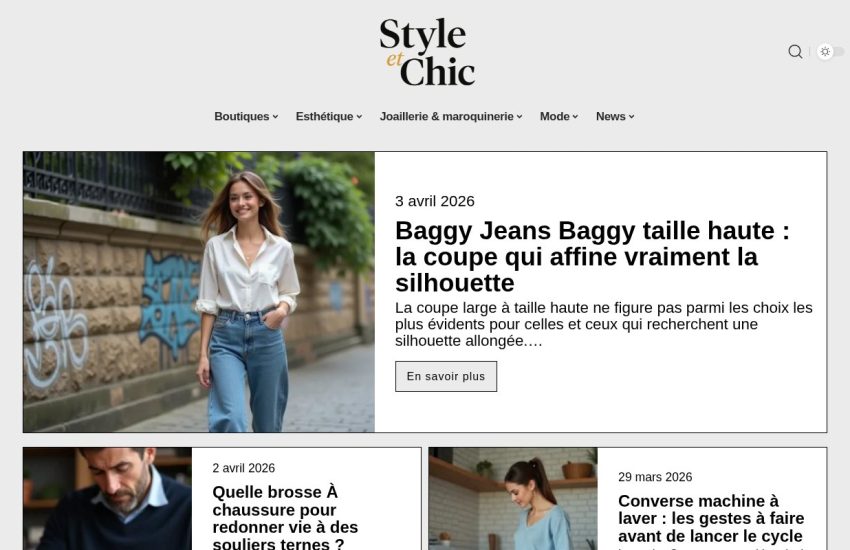The image size is (850, 550).
Task: Expand the Esthétique dropdown arrow
Action: pyautogui.click(x=359, y=117)
